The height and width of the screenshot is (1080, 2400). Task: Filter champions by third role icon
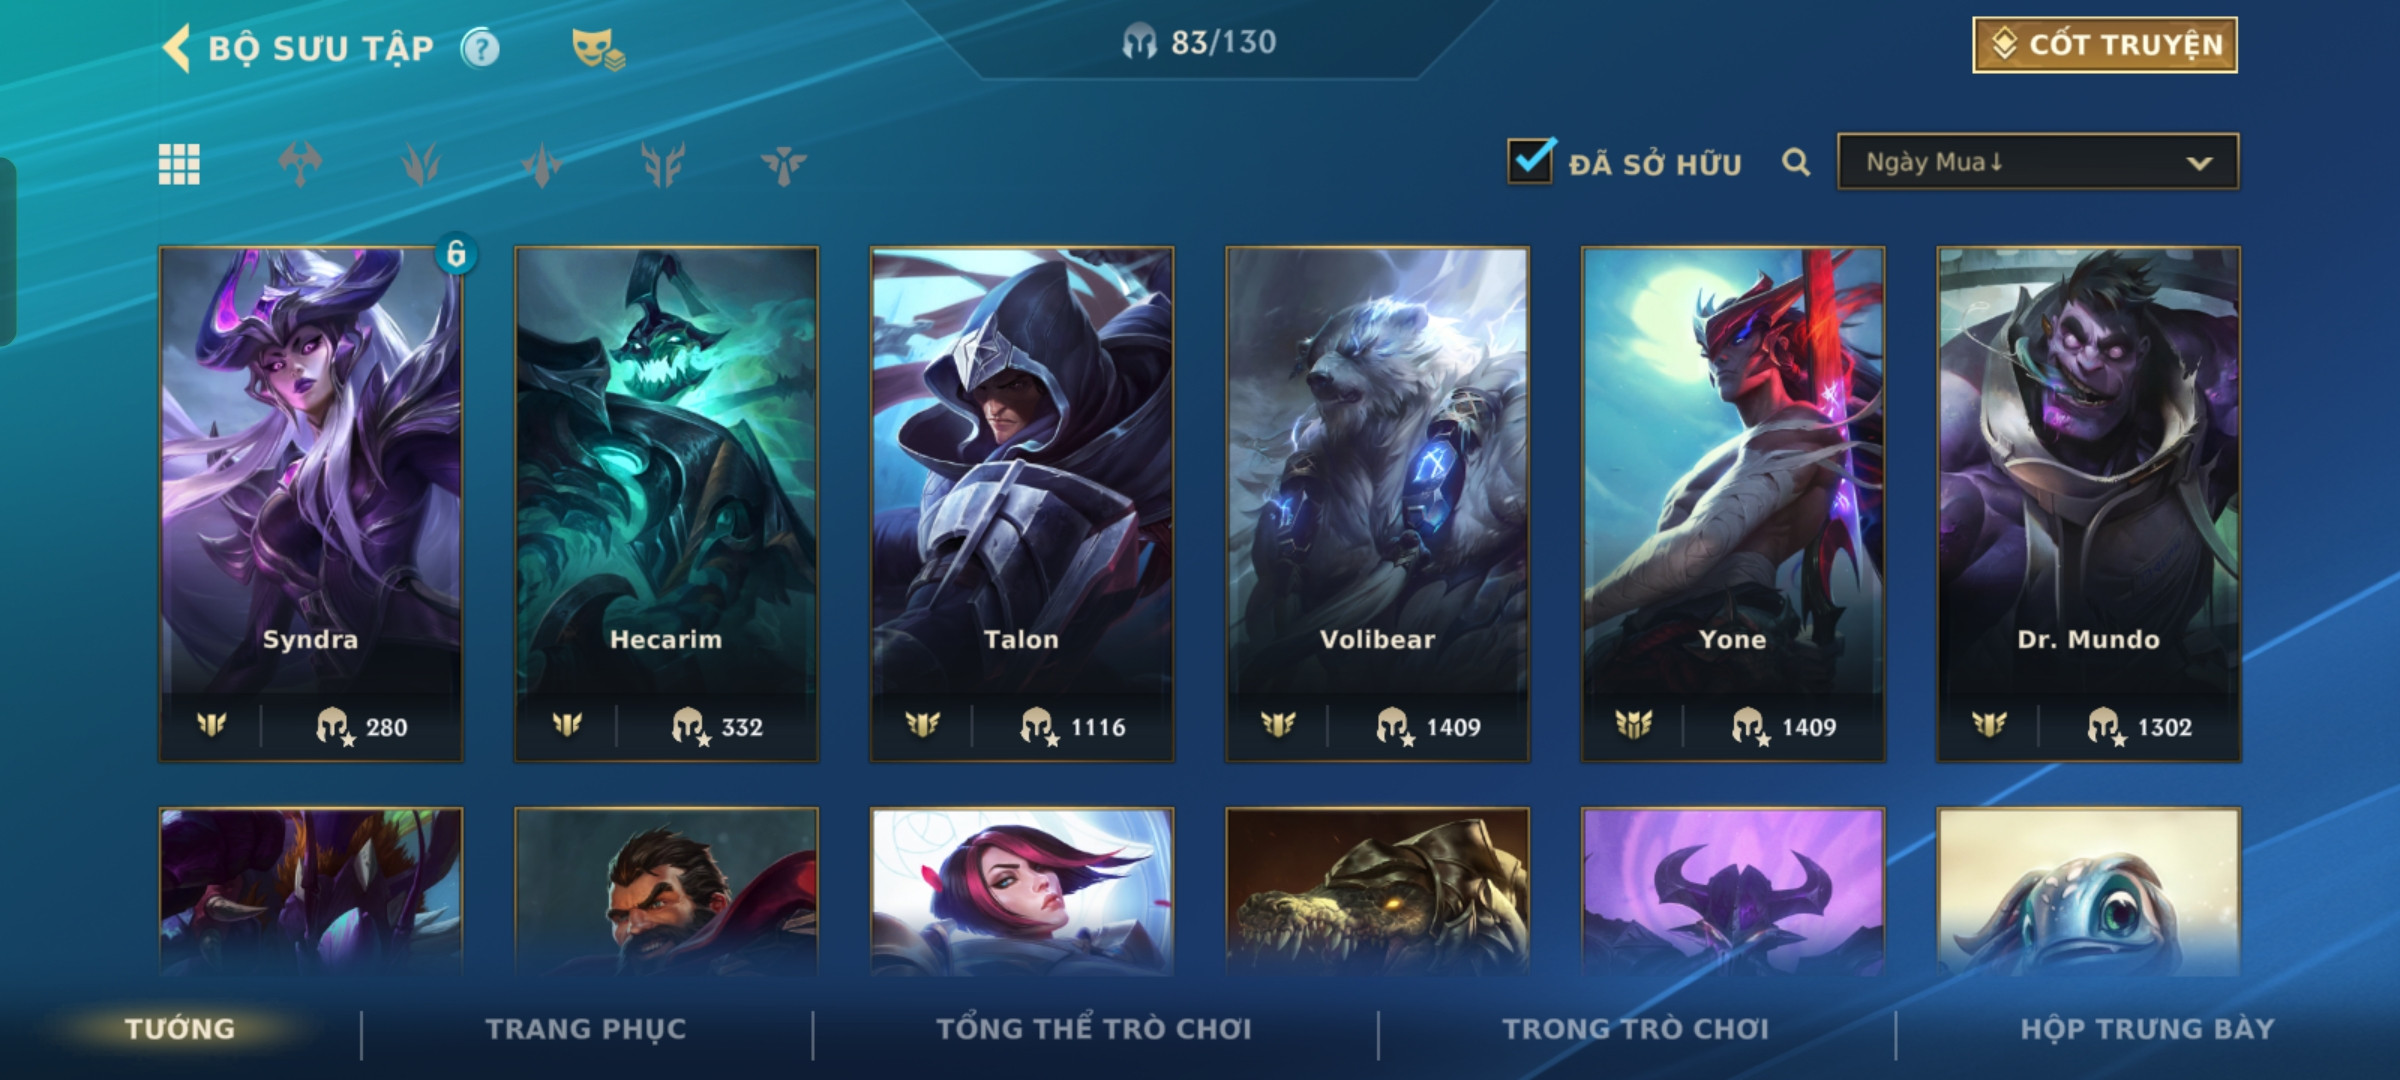point(542,164)
